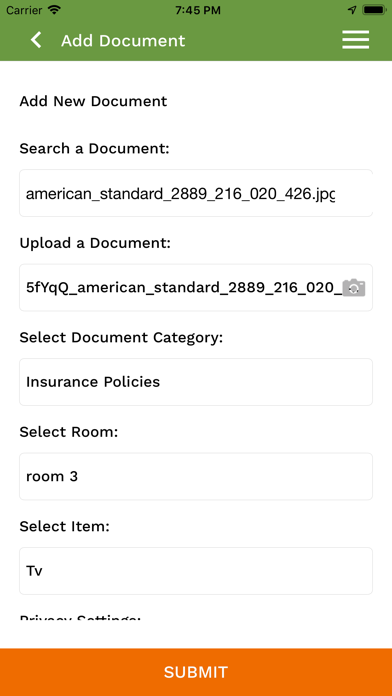Tap the Upload a Document label
The image size is (392, 696).
pos(95,243)
